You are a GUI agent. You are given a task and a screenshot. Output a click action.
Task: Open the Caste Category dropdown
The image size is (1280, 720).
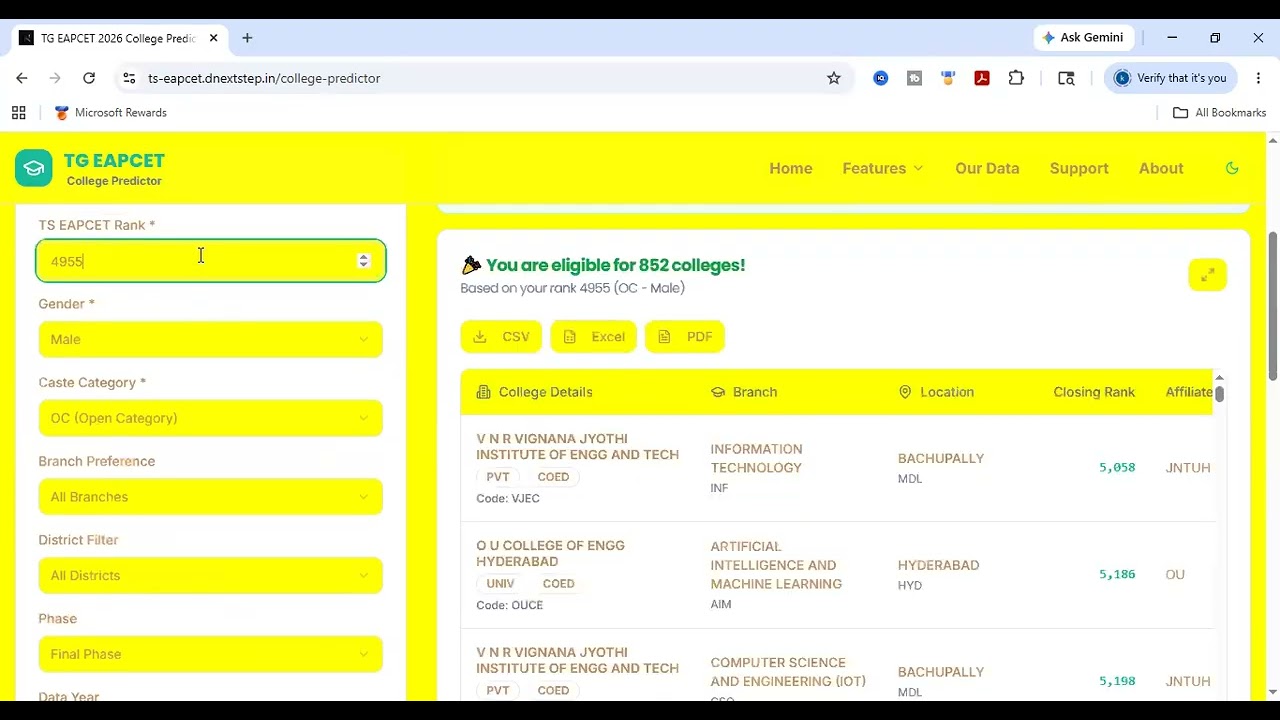(x=211, y=418)
